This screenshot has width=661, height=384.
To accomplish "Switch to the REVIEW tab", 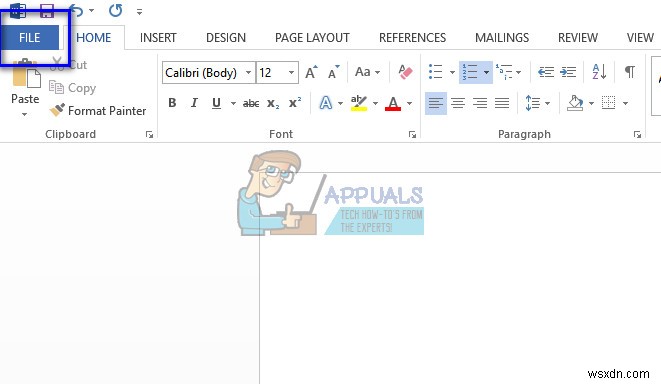I will point(578,38).
